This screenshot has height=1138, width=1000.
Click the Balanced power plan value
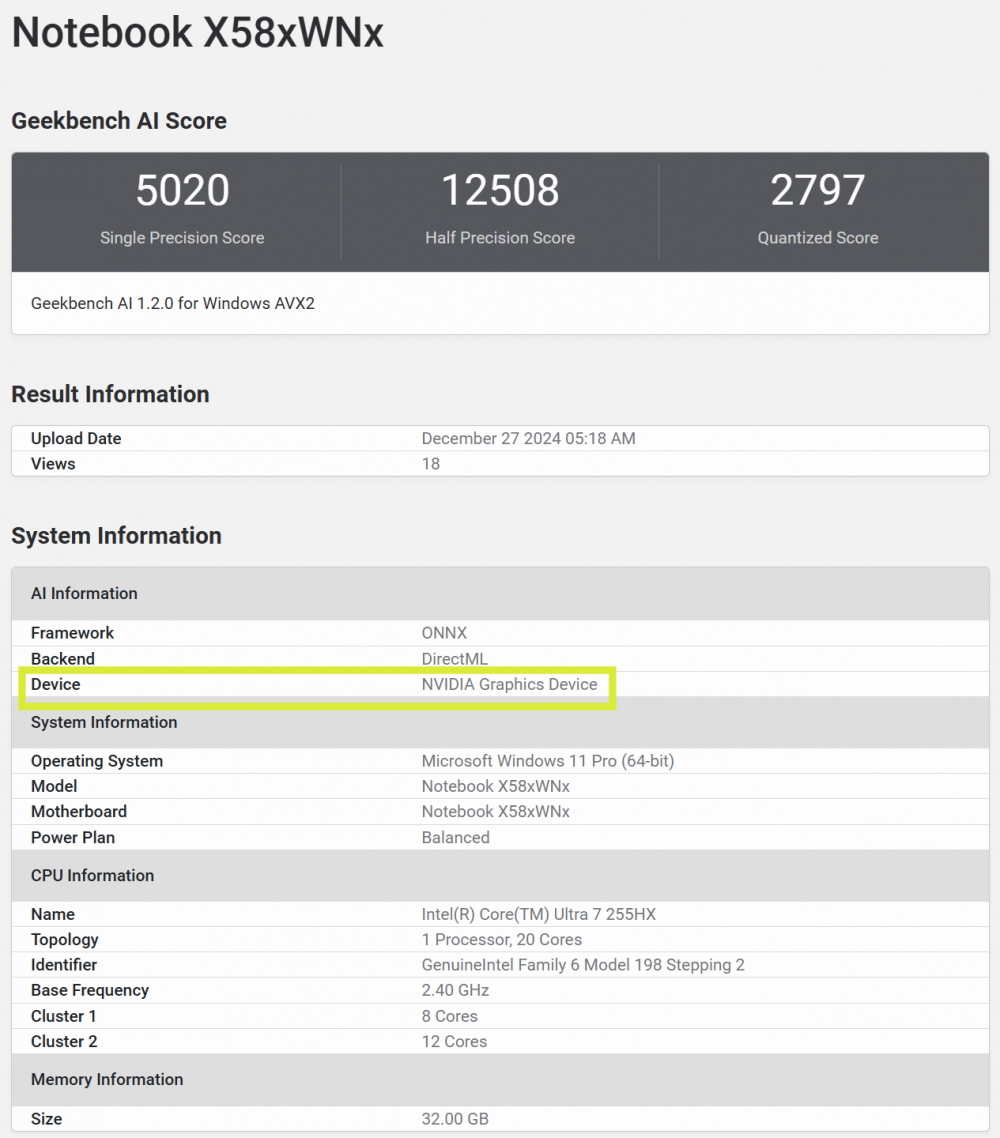click(x=456, y=838)
